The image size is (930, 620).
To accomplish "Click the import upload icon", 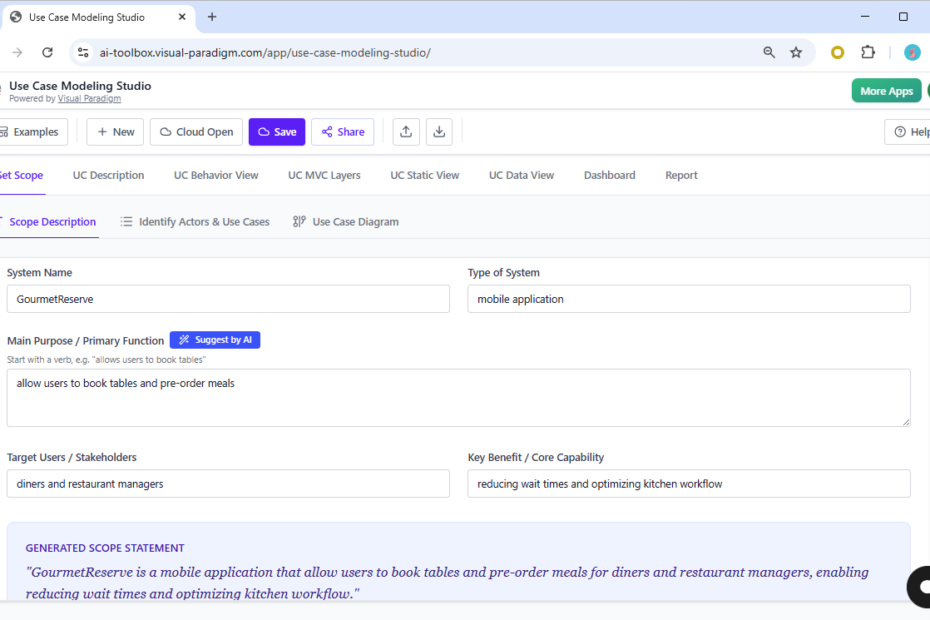I will 405,131.
